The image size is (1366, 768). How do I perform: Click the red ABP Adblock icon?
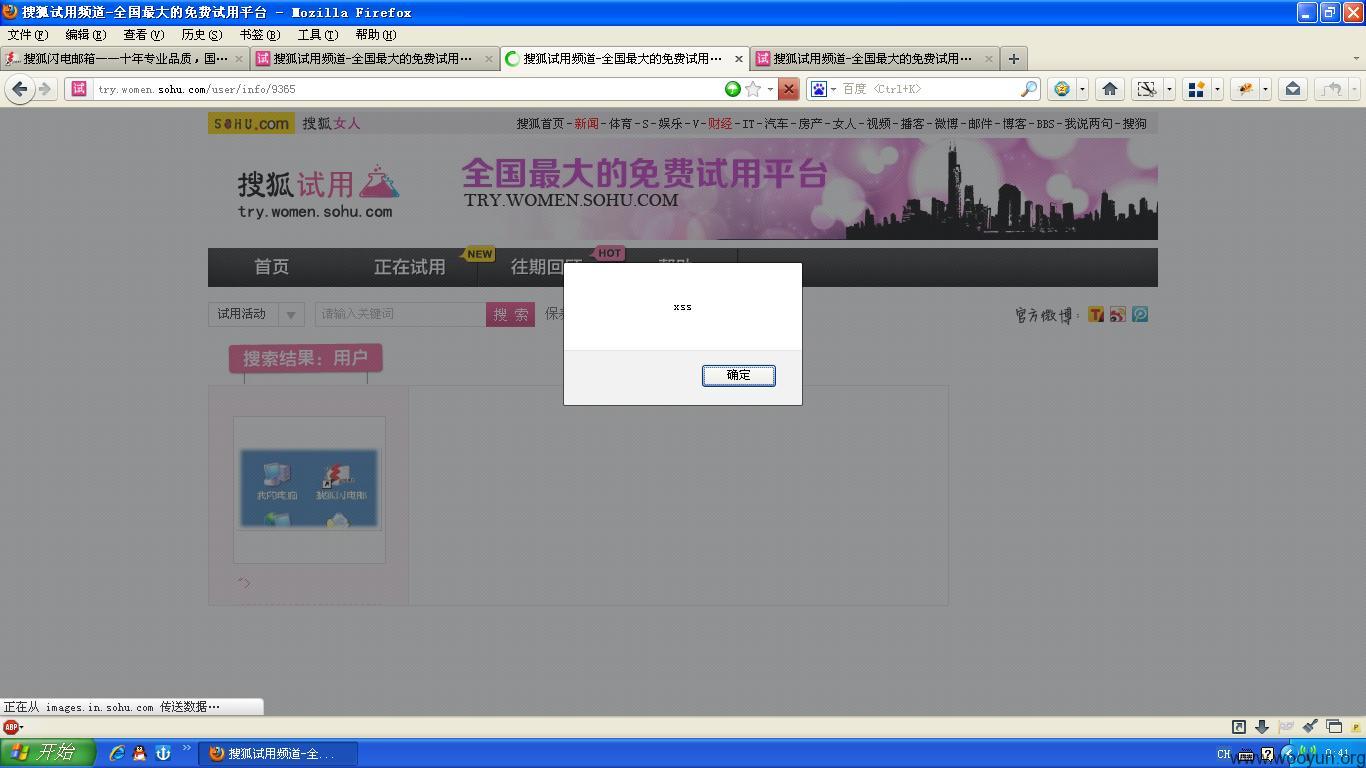pyautogui.click(x=10, y=727)
